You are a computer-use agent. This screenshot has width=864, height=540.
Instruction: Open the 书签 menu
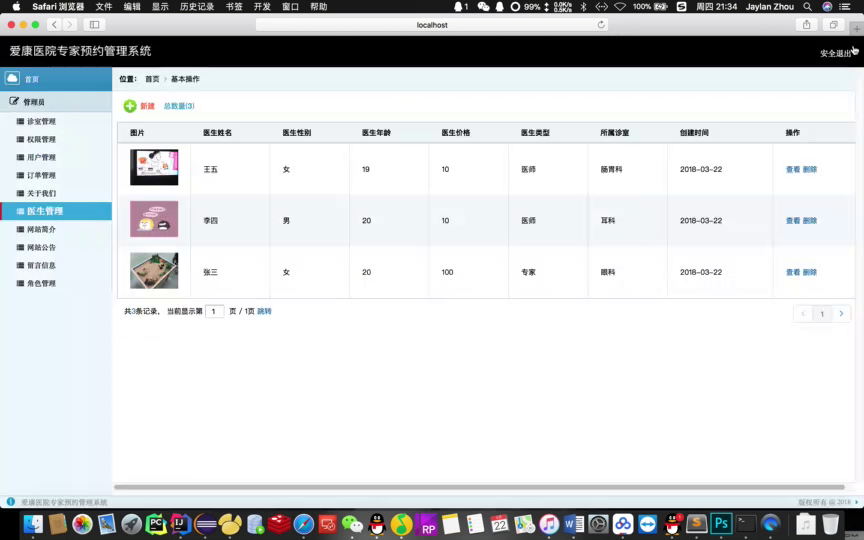[x=234, y=7]
